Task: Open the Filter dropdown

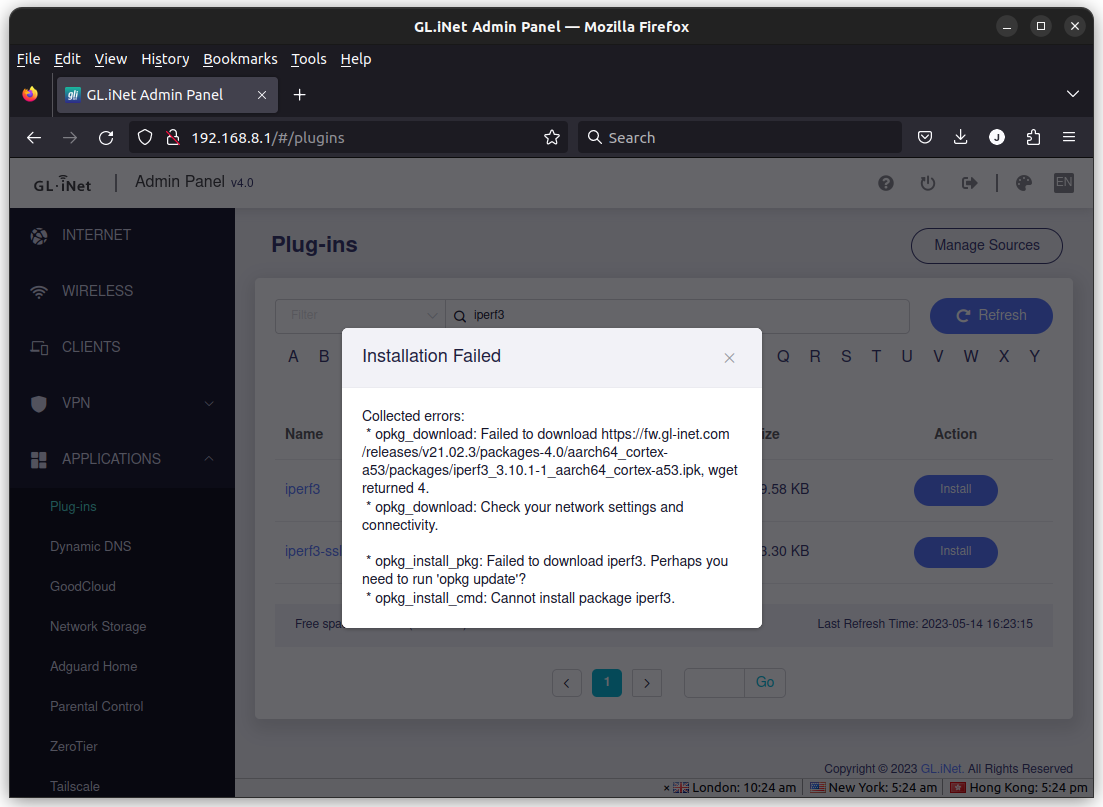Action: (x=360, y=315)
